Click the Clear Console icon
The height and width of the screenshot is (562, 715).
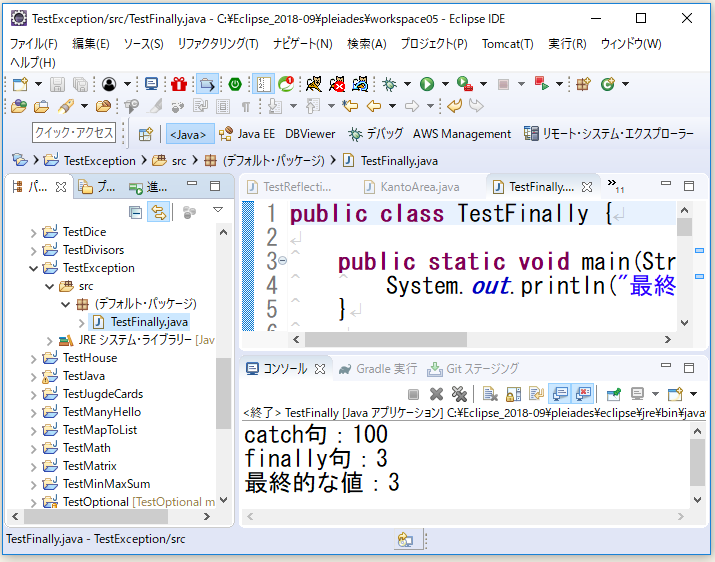[x=490, y=394]
